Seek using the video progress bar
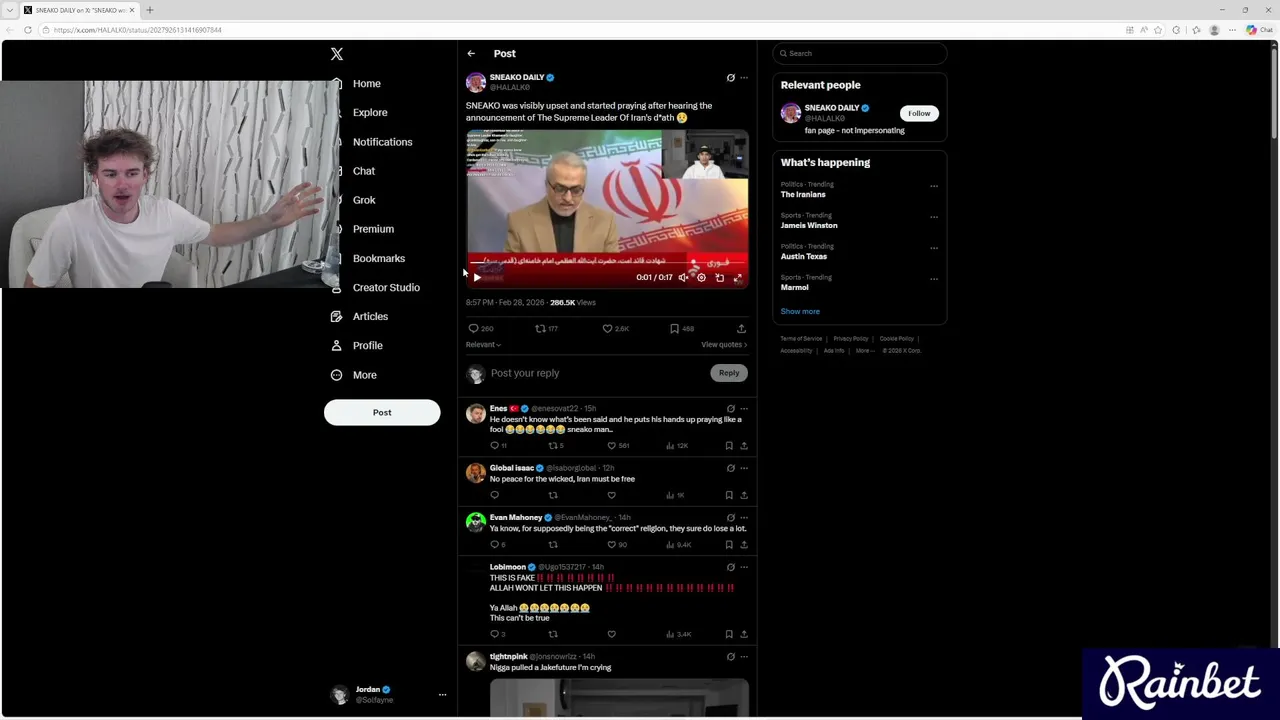Screen dimensions: 1280x720 tap(607, 265)
